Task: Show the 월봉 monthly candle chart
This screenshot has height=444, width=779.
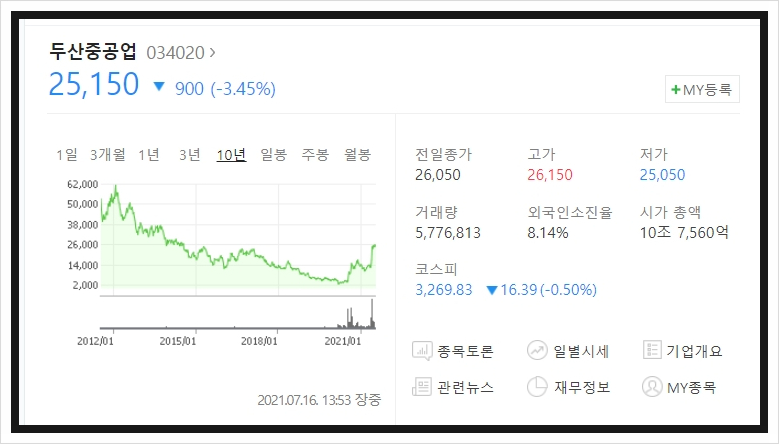Action: (358, 154)
